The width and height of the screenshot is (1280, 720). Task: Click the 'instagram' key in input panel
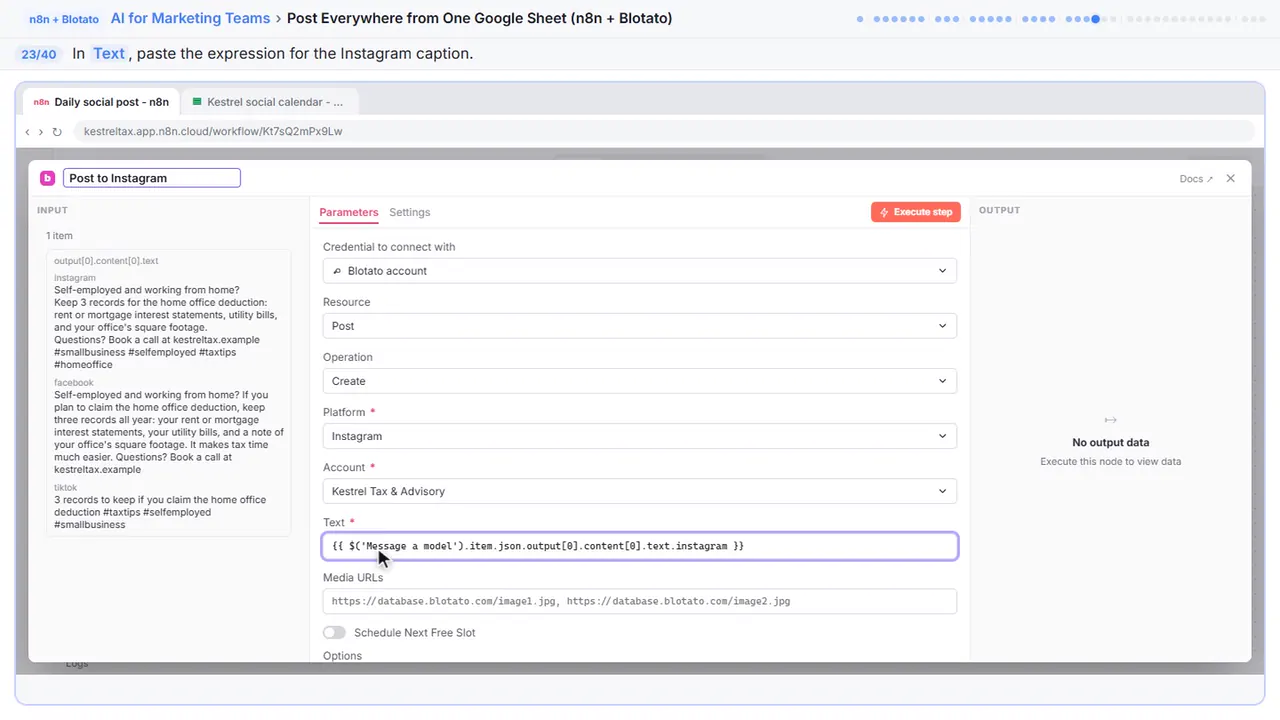(75, 278)
